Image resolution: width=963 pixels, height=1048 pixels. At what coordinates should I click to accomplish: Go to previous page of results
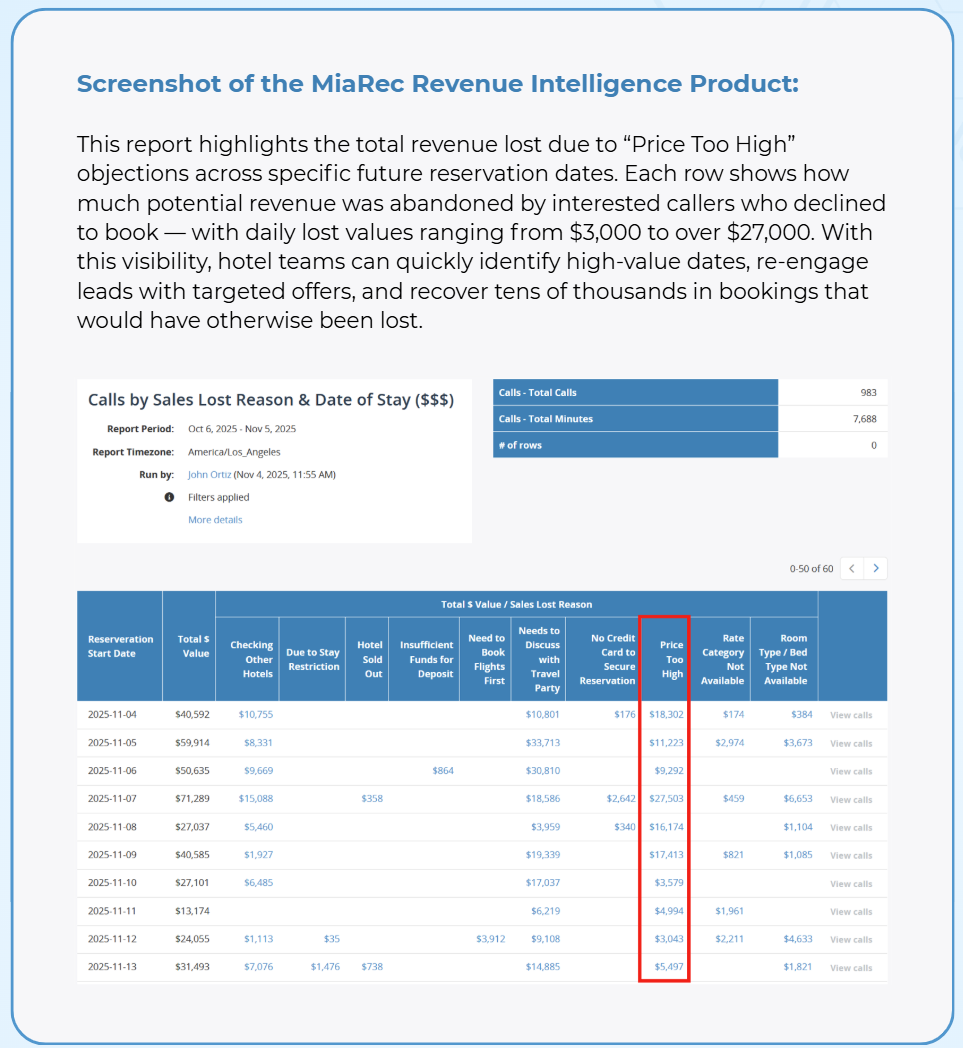tap(852, 568)
